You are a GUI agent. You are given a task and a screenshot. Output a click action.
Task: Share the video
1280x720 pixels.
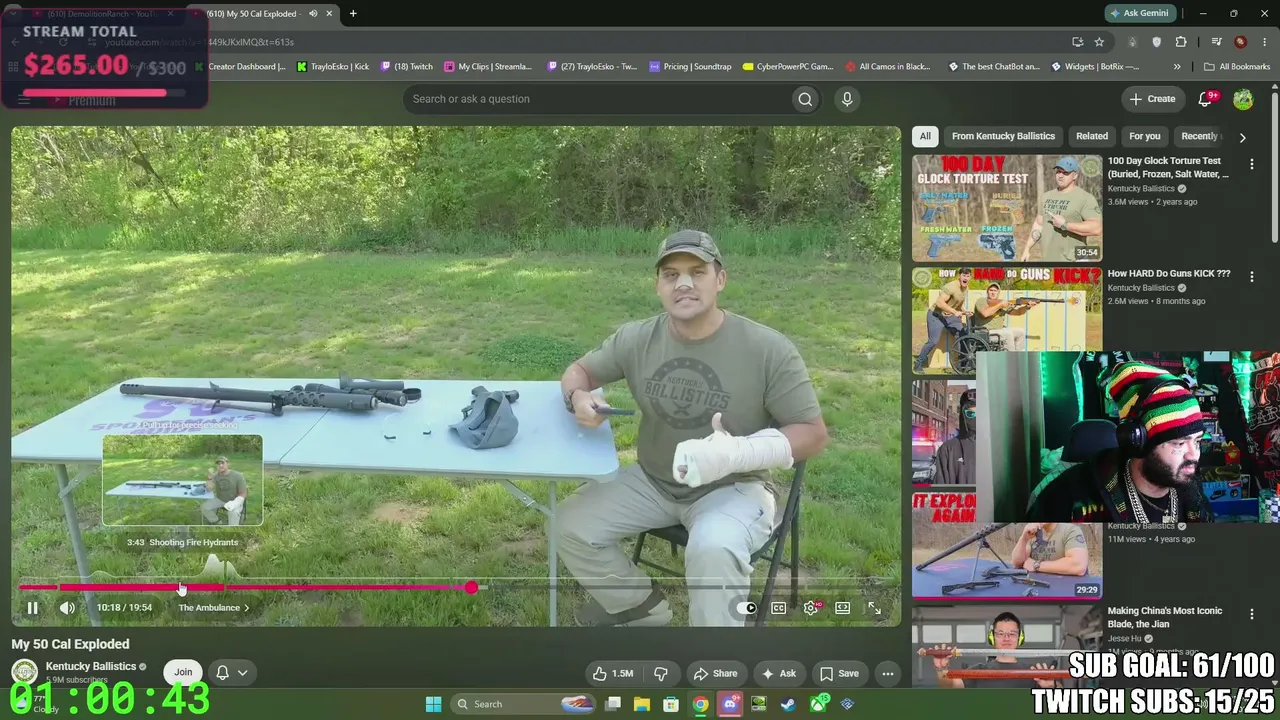[x=715, y=673]
